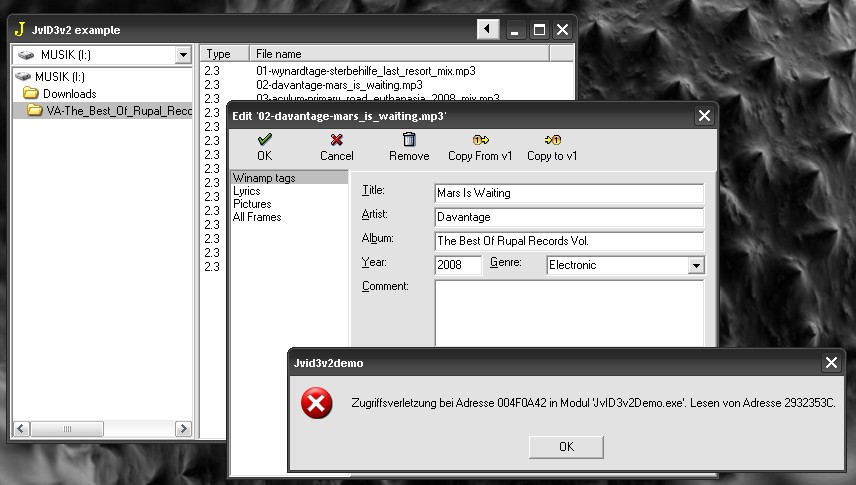Expand the Genre combo box

tap(696, 266)
